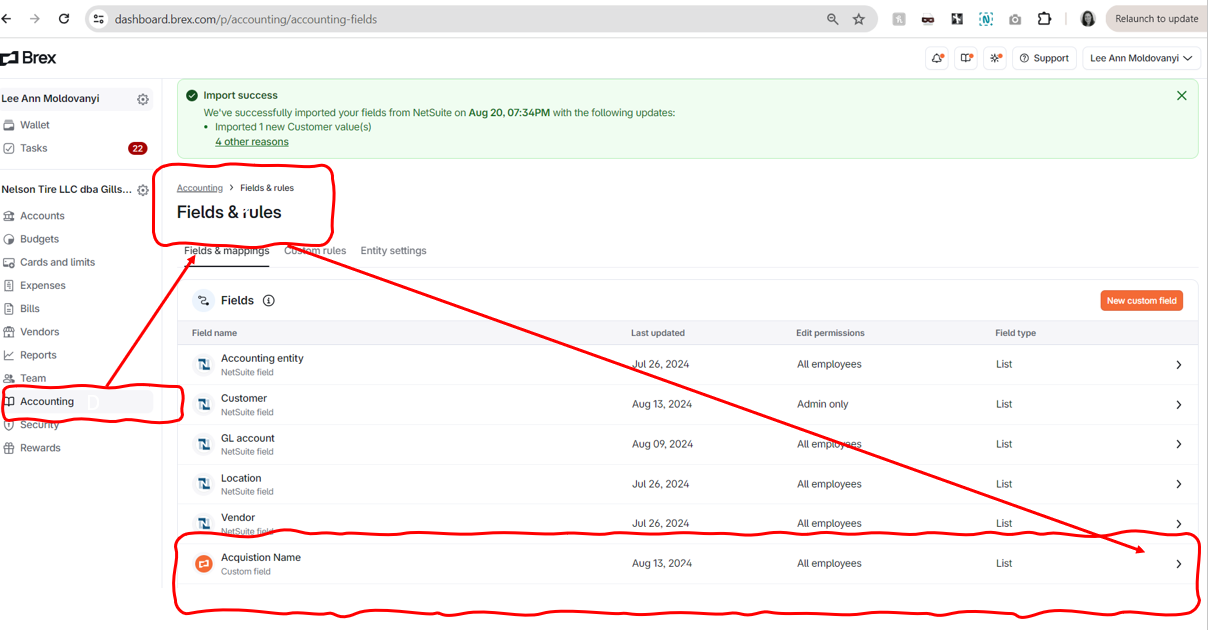Screen dimensions: 1208x630
Task: Click the orange Brex icon beside Acquistion Name
Action: 203,564
